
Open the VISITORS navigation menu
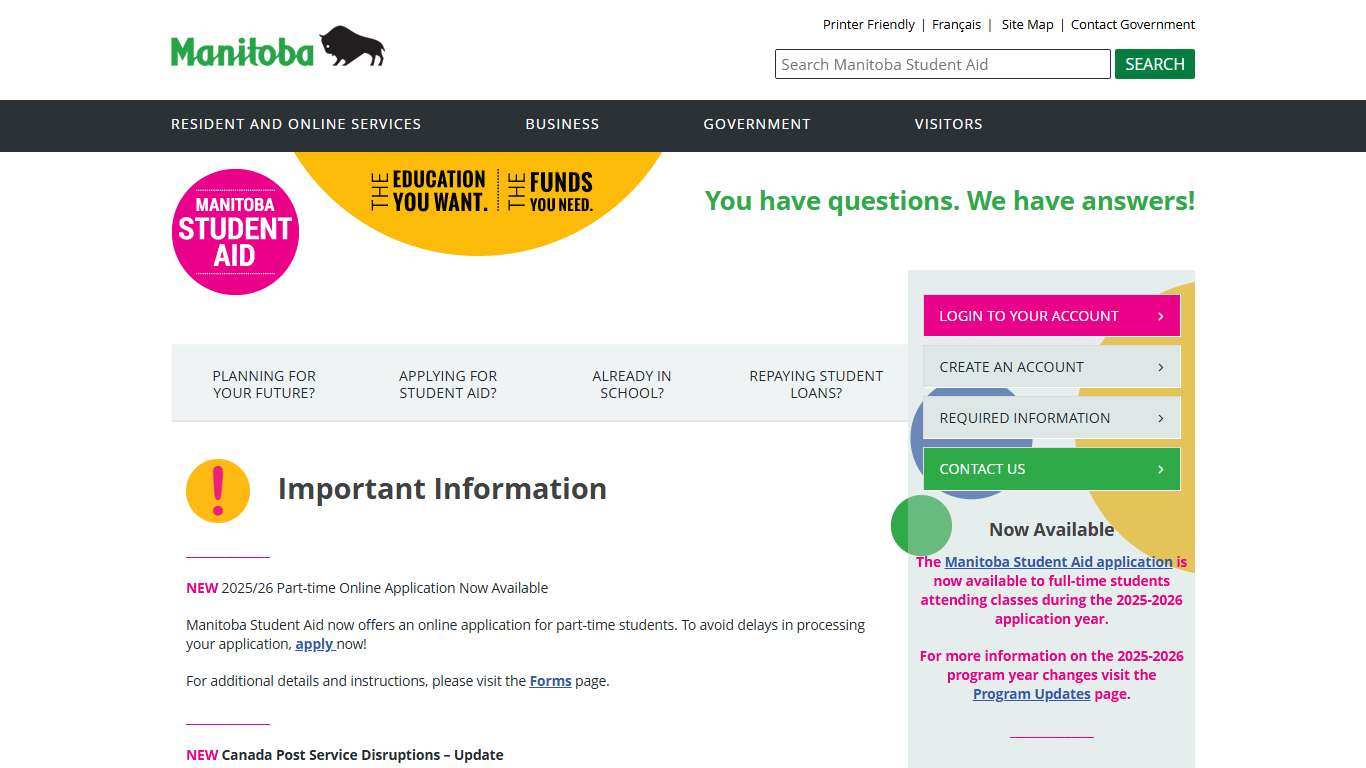pos(948,124)
